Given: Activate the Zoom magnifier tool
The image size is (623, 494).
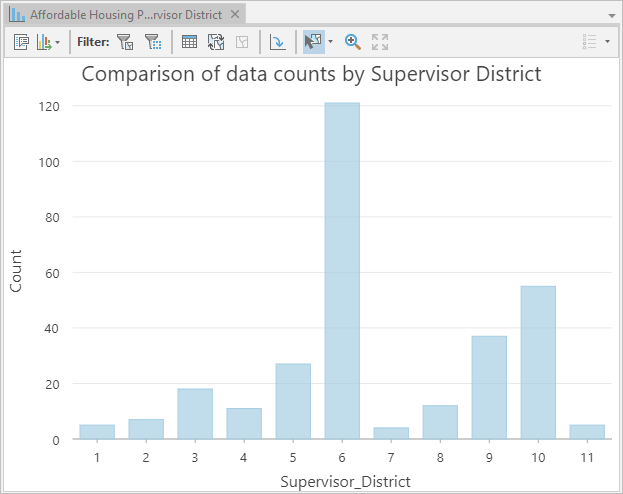Looking at the screenshot, I should tap(353, 42).
